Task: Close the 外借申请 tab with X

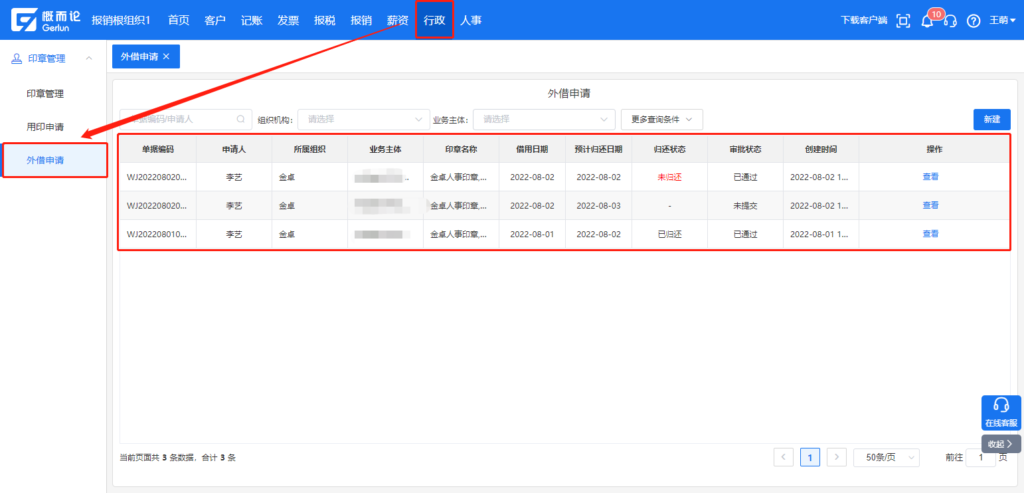Action: (x=167, y=57)
